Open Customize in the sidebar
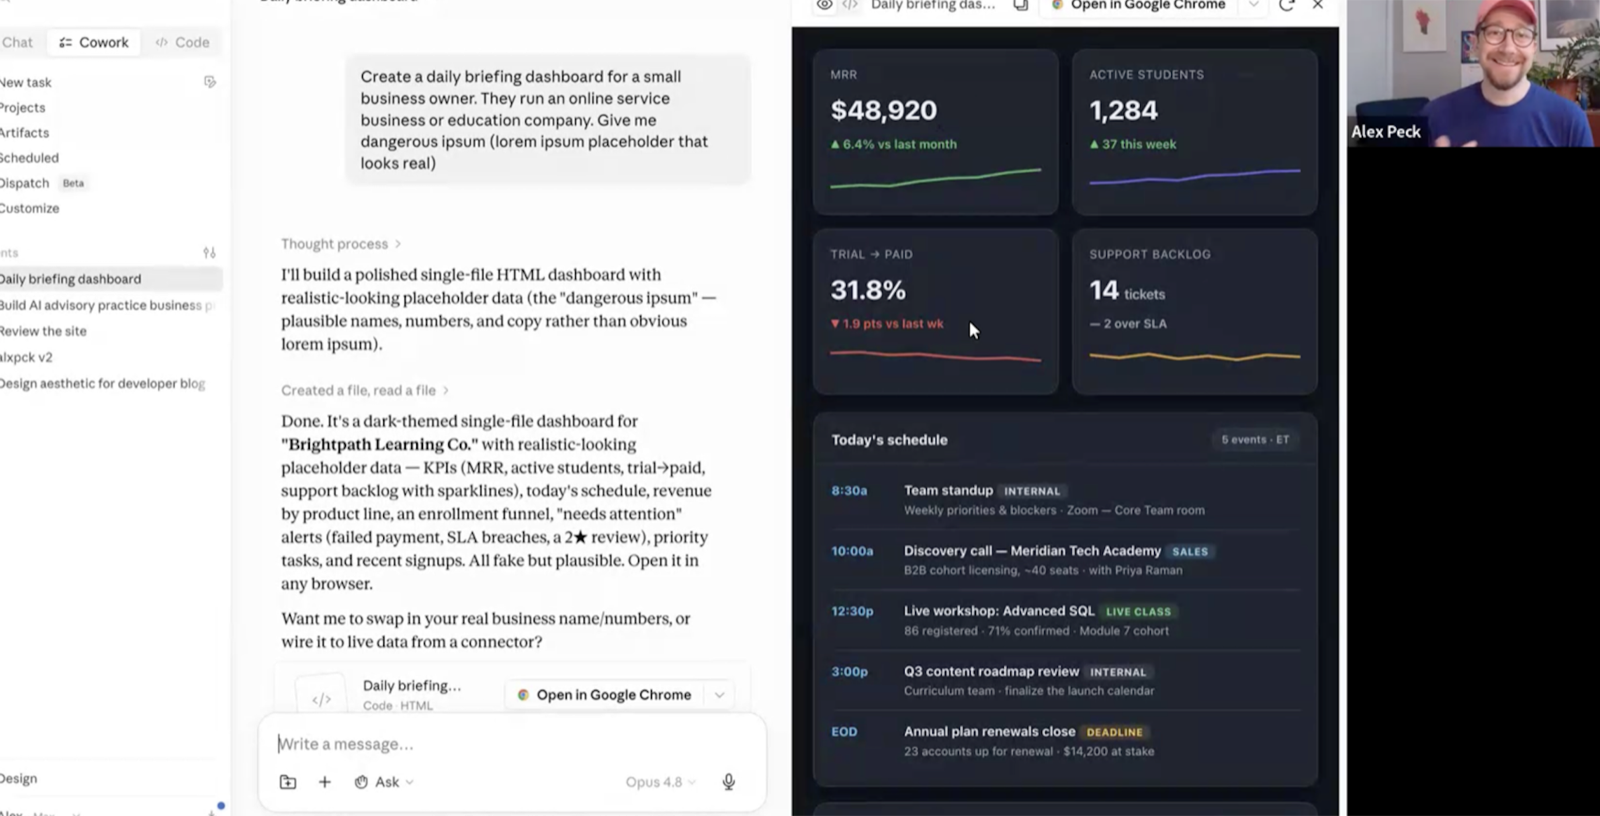1600x816 pixels. (30, 208)
